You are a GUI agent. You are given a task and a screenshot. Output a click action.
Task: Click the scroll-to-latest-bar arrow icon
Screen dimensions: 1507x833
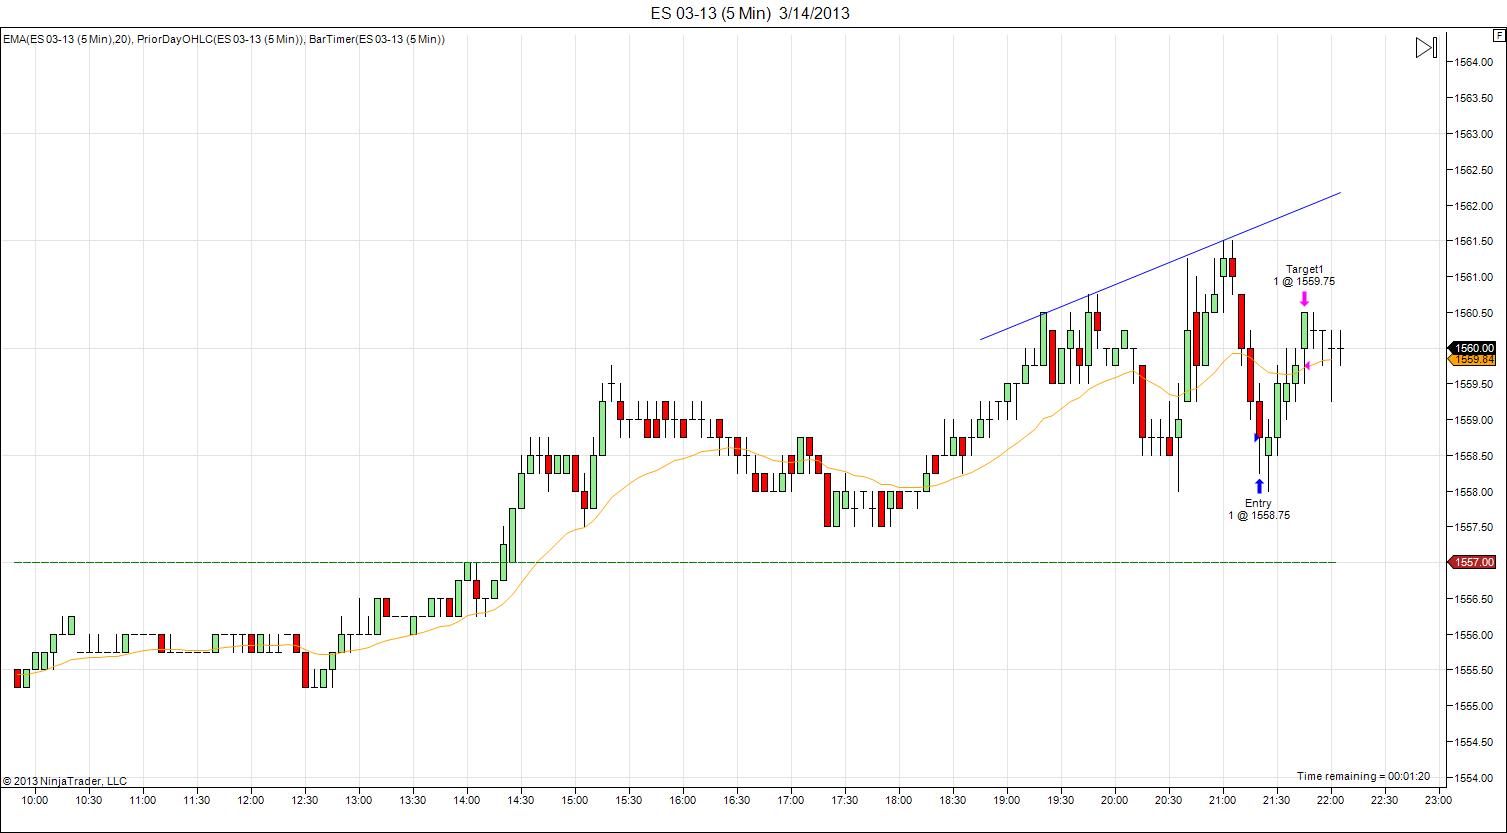[x=1426, y=48]
